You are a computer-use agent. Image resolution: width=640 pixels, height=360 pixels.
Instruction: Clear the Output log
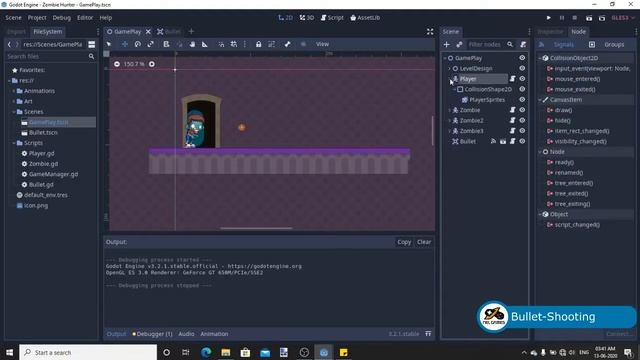point(424,242)
